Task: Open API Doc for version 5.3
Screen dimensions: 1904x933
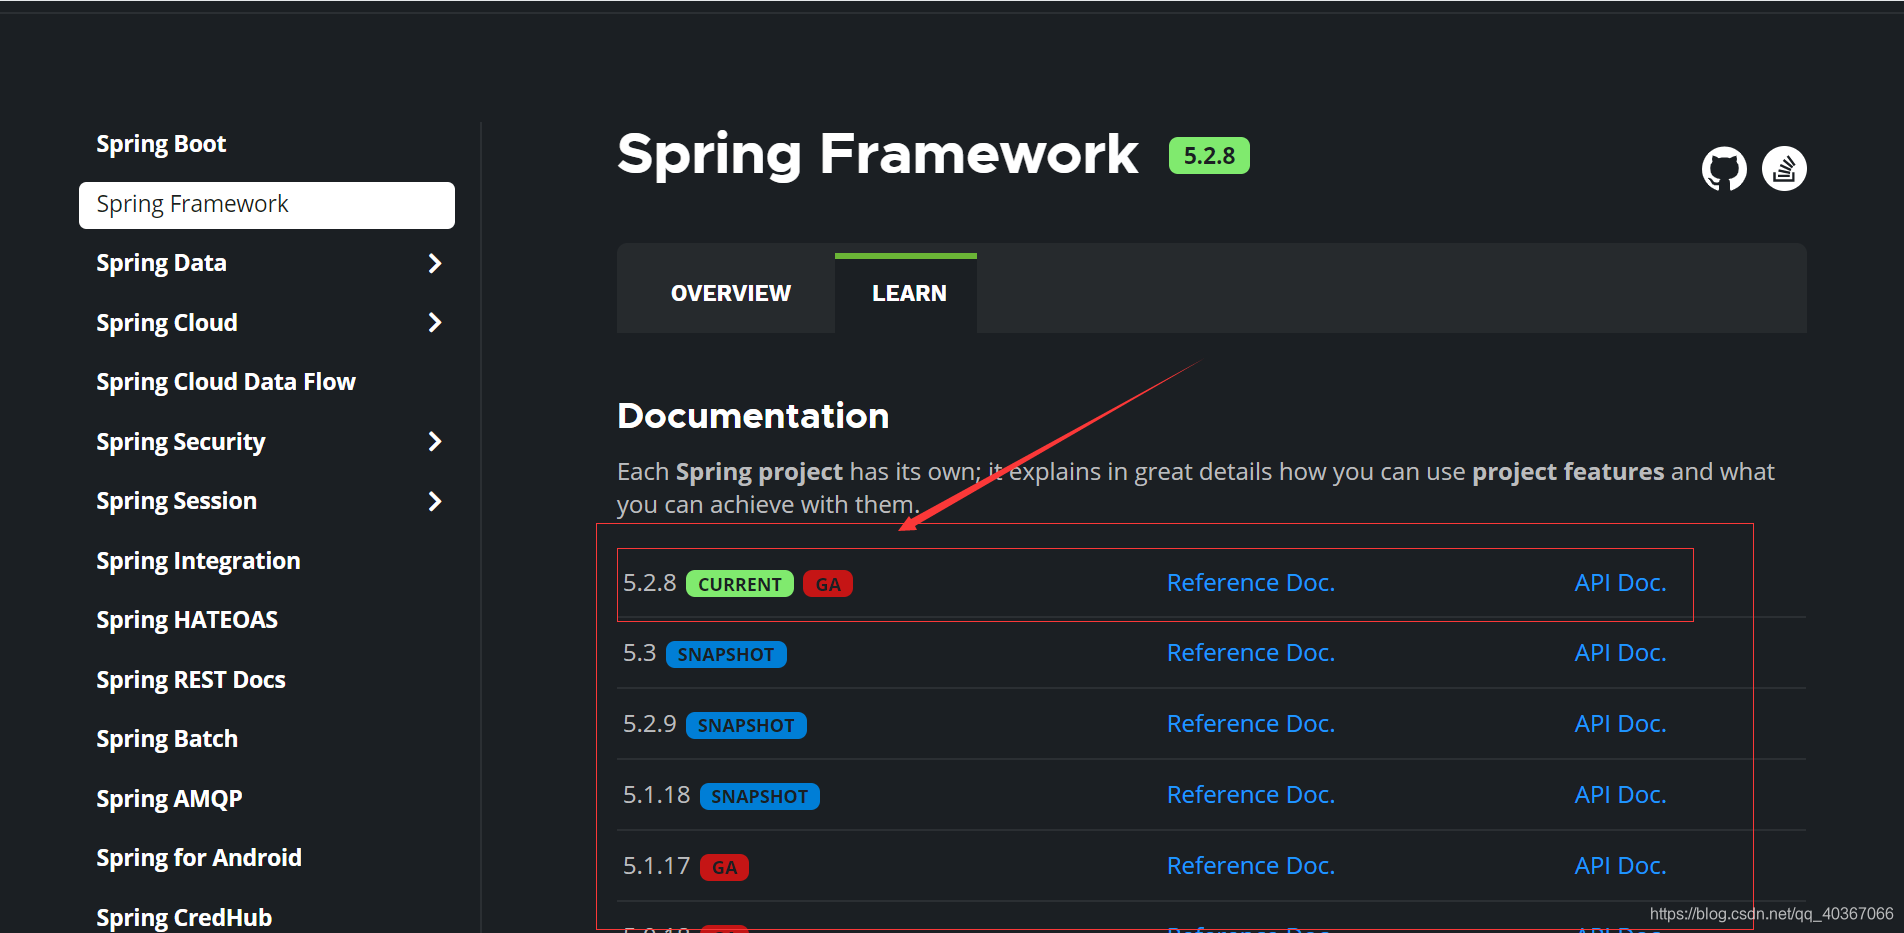Action: (1619, 652)
